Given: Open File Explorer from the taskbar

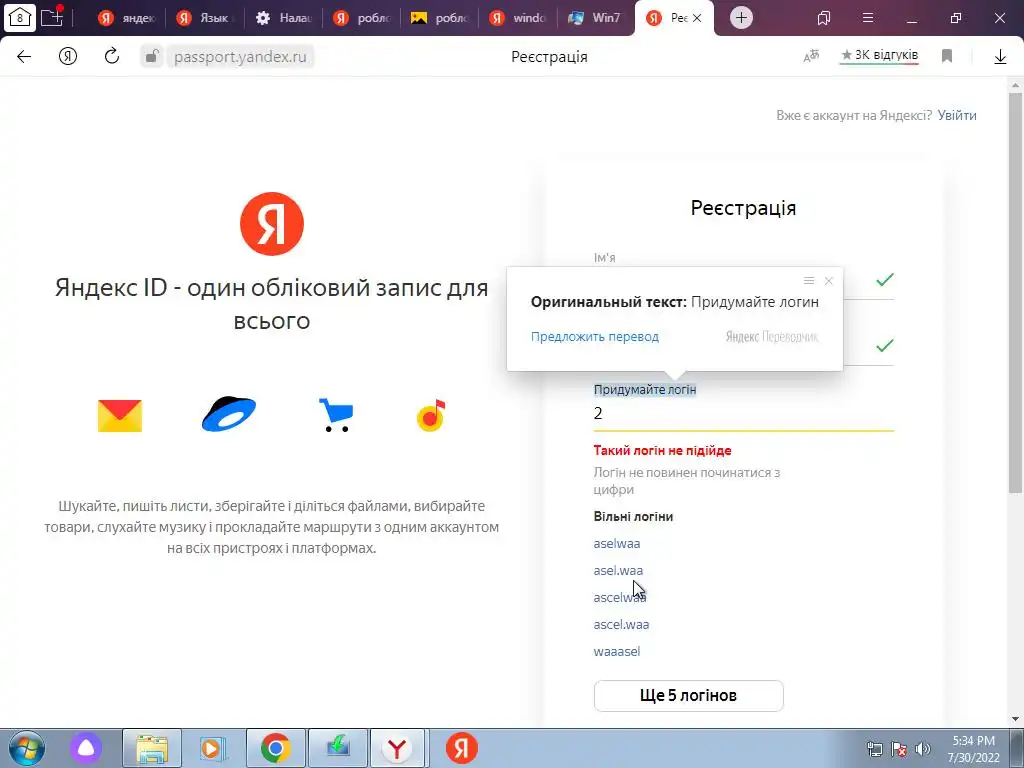Looking at the screenshot, I should click(x=152, y=748).
